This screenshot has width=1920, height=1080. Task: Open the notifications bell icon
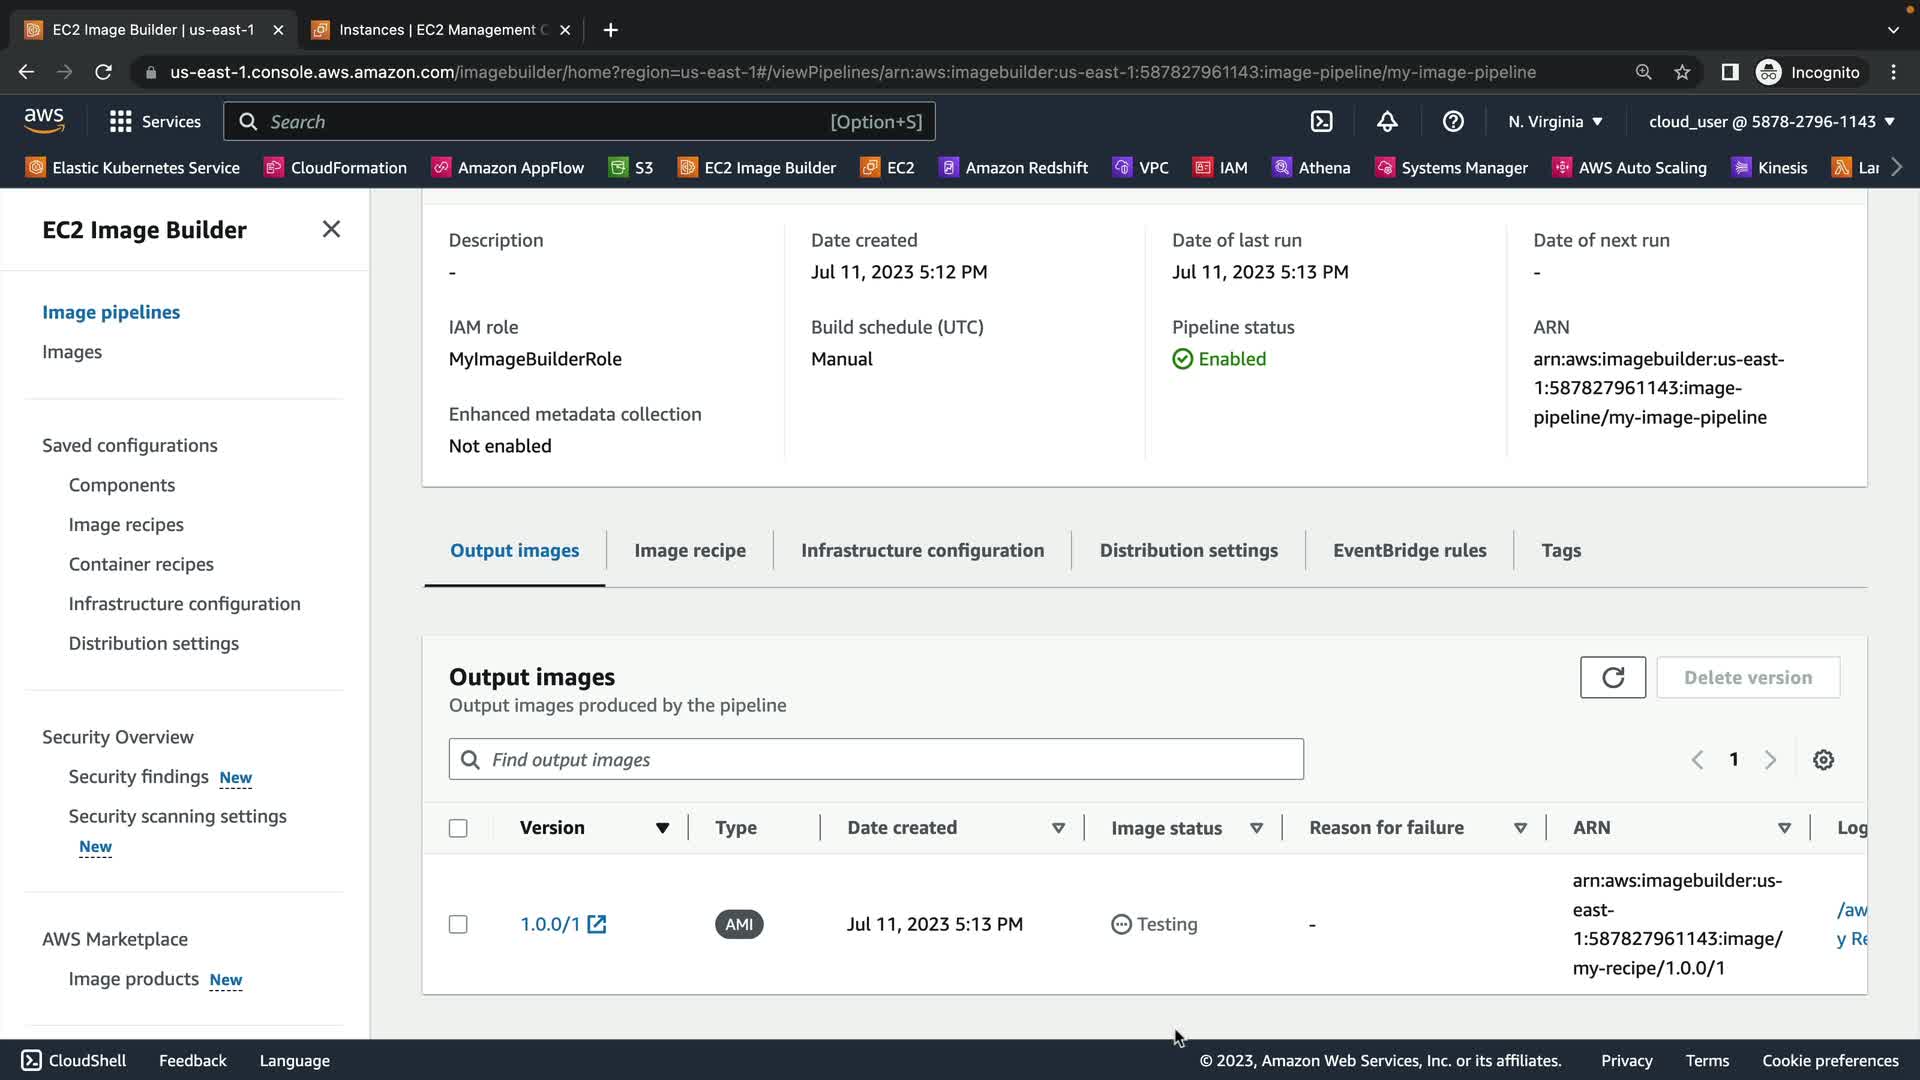pyautogui.click(x=1387, y=121)
